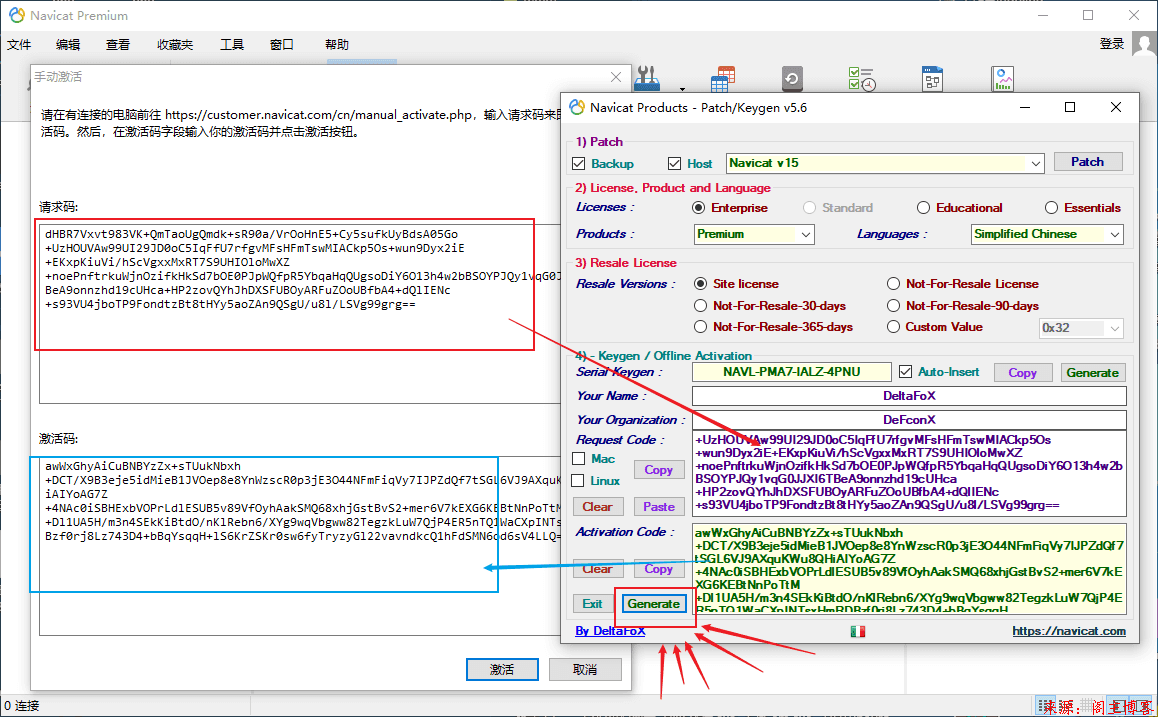The width and height of the screenshot is (1158, 717).
Task: Click Clear button under Activation Code
Action: [x=597, y=569]
